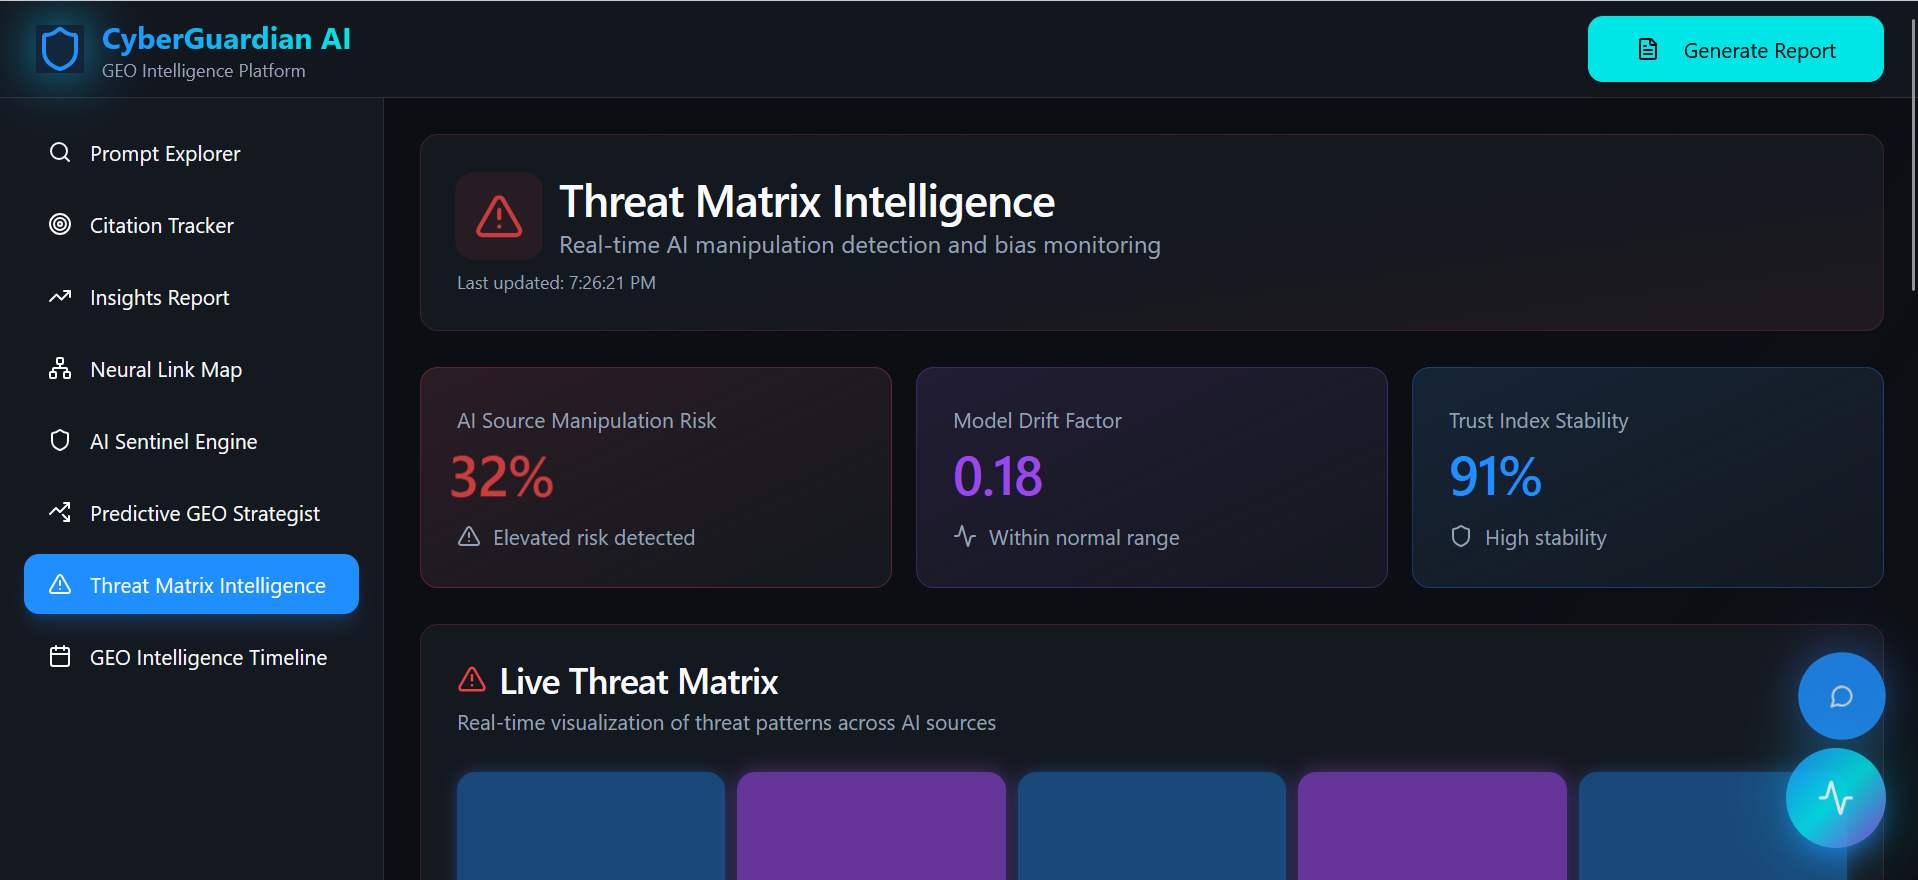Click the first blue threat matrix tile
The image size is (1918, 880).
pyautogui.click(x=591, y=826)
